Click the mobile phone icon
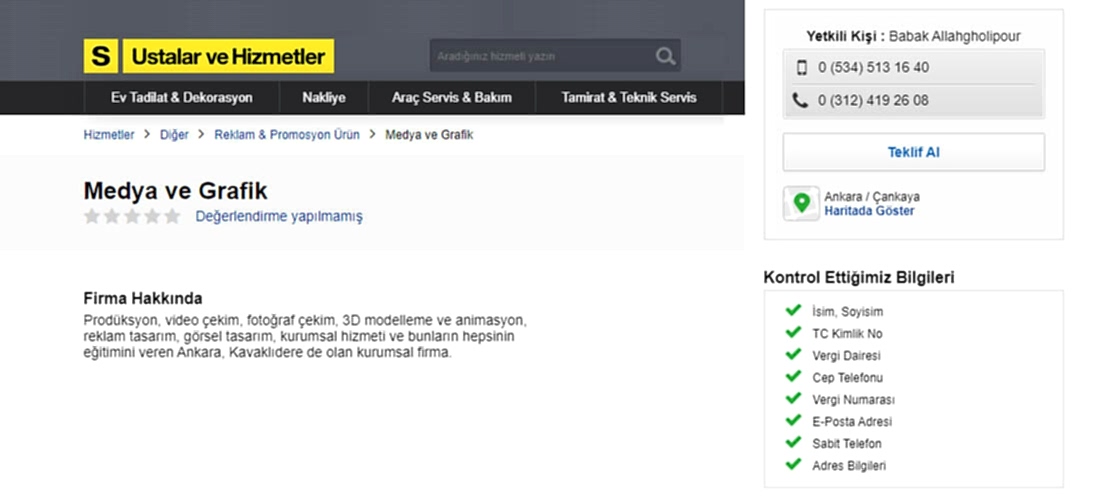 click(801, 68)
